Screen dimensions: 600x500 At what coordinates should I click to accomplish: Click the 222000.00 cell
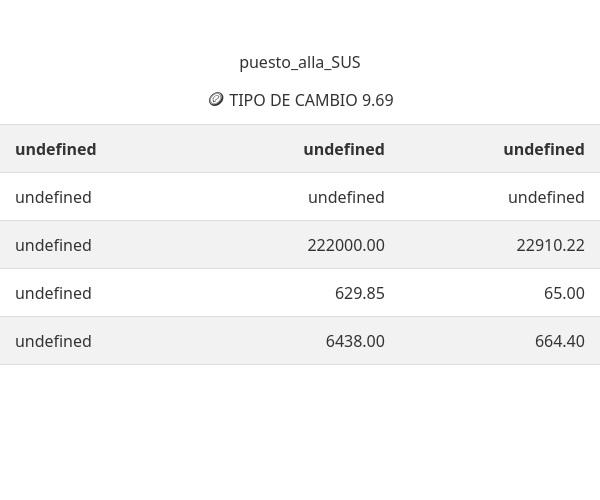coord(346,245)
